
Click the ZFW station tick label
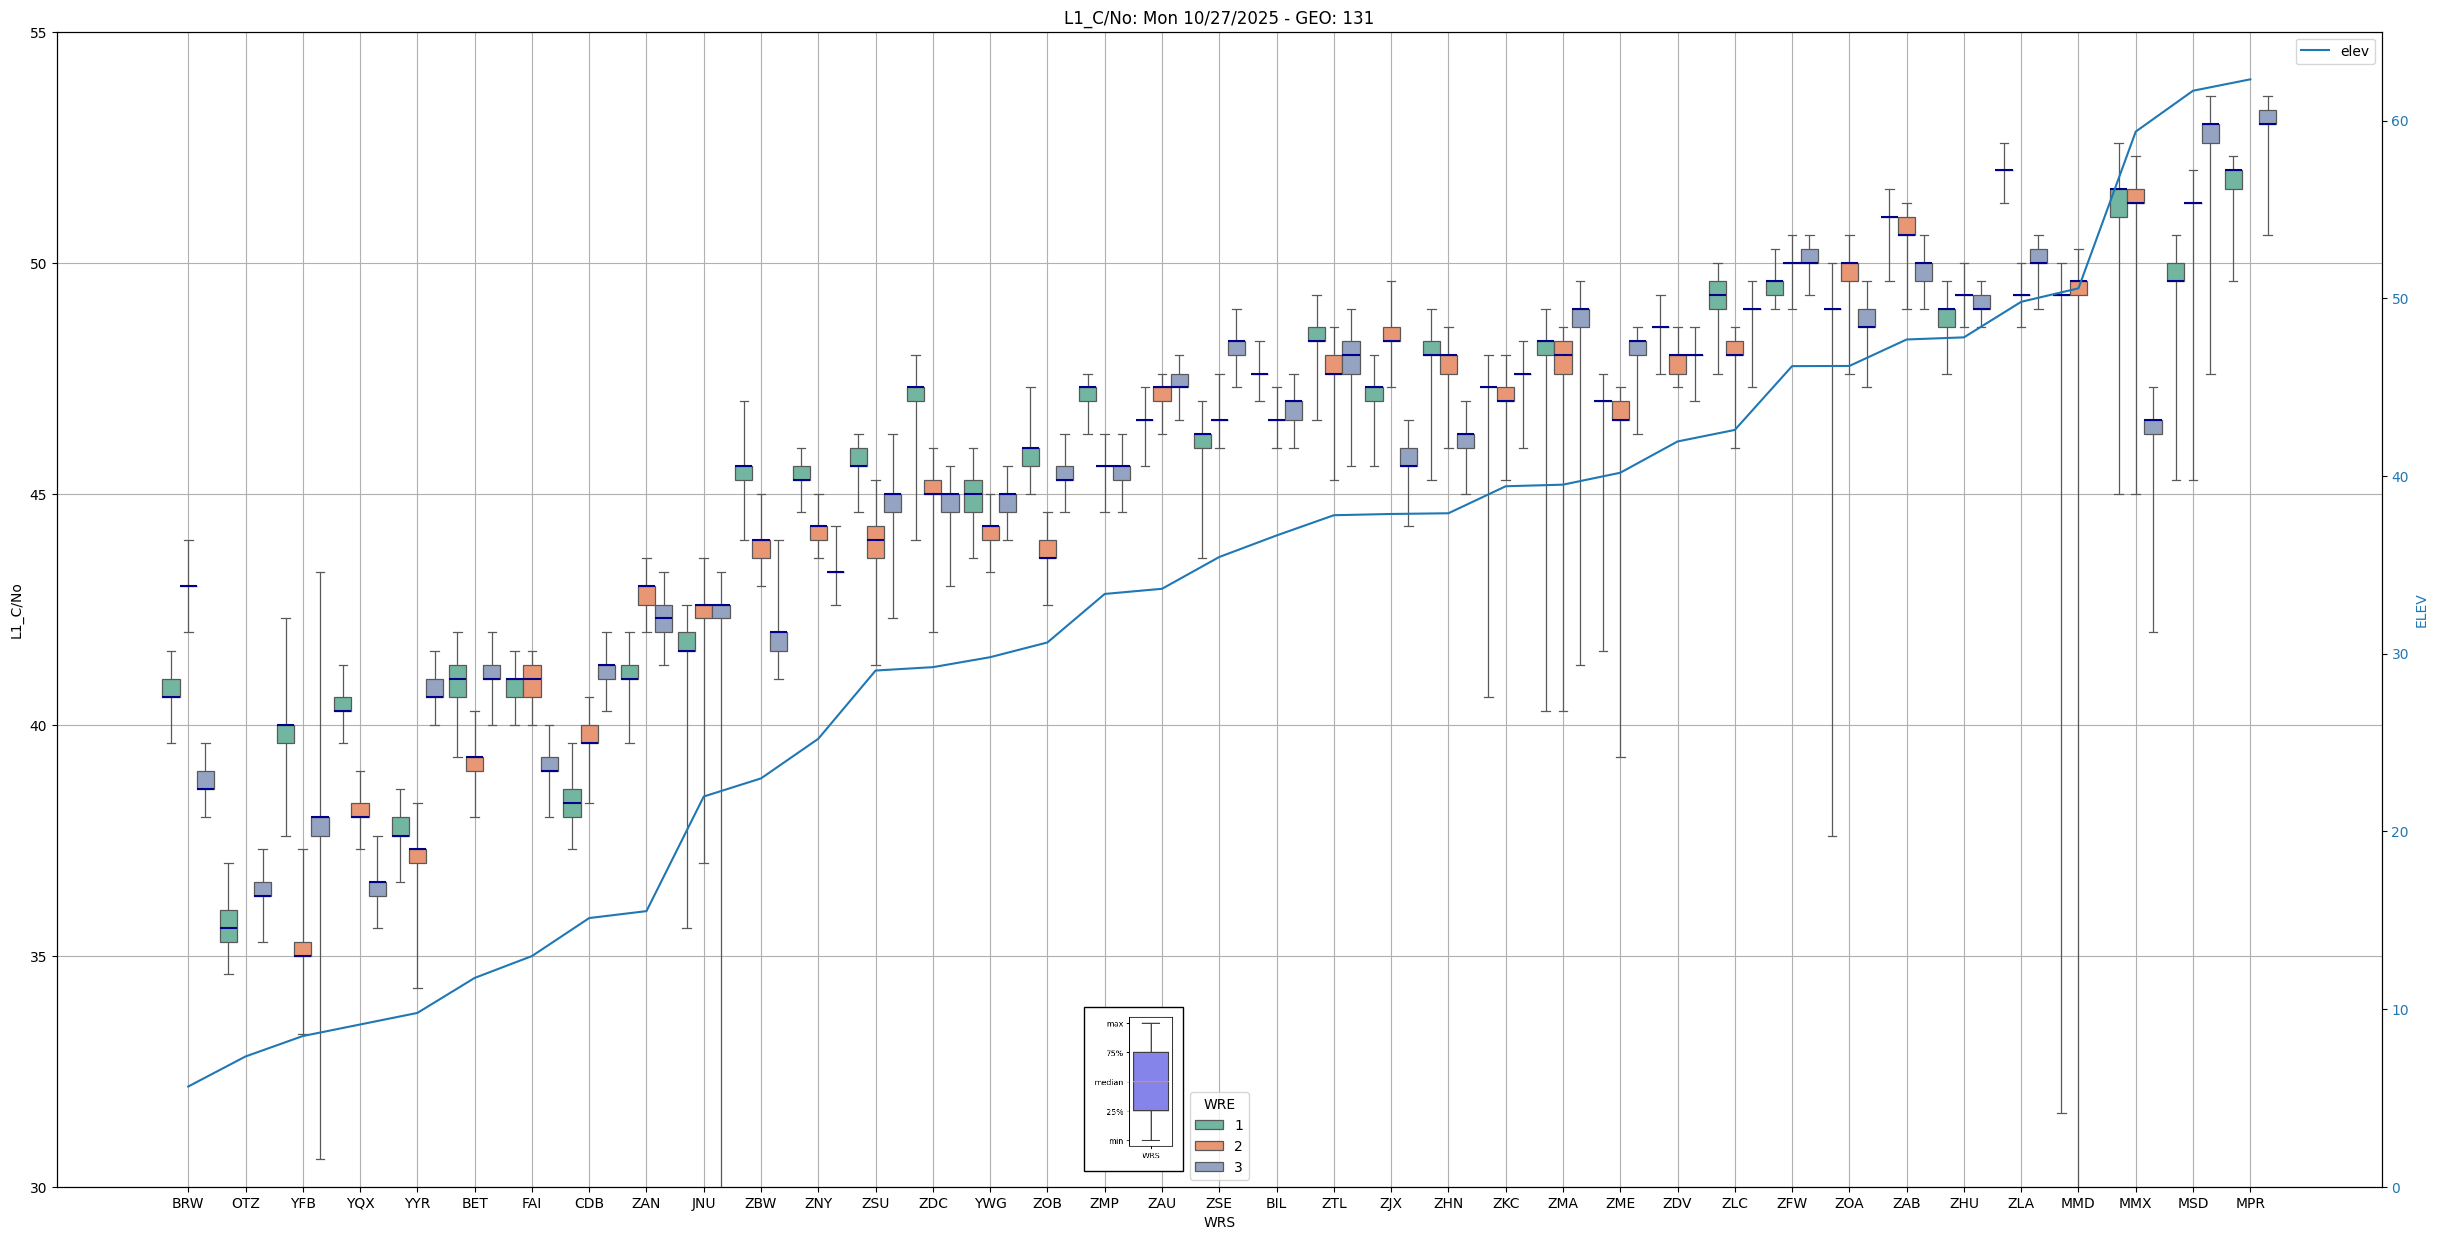click(x=1792, y=1203)
